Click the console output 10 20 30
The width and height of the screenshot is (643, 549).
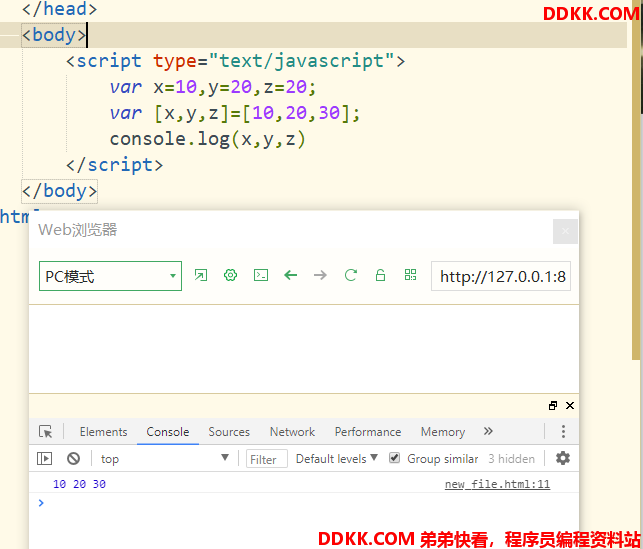(79, 484)
